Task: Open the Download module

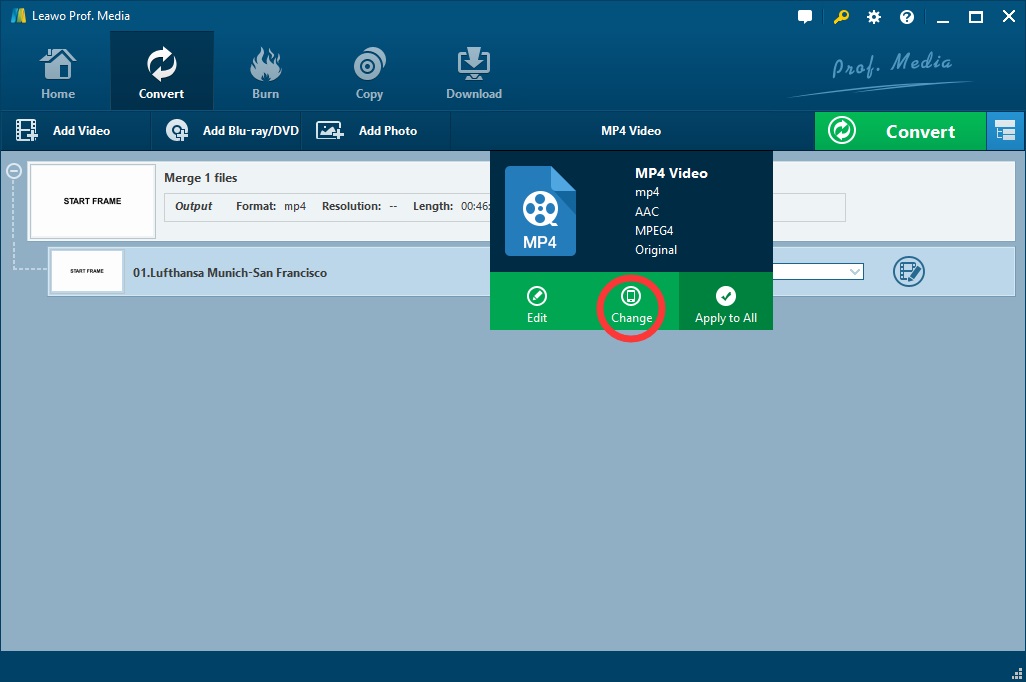Action: click(474, 73)
